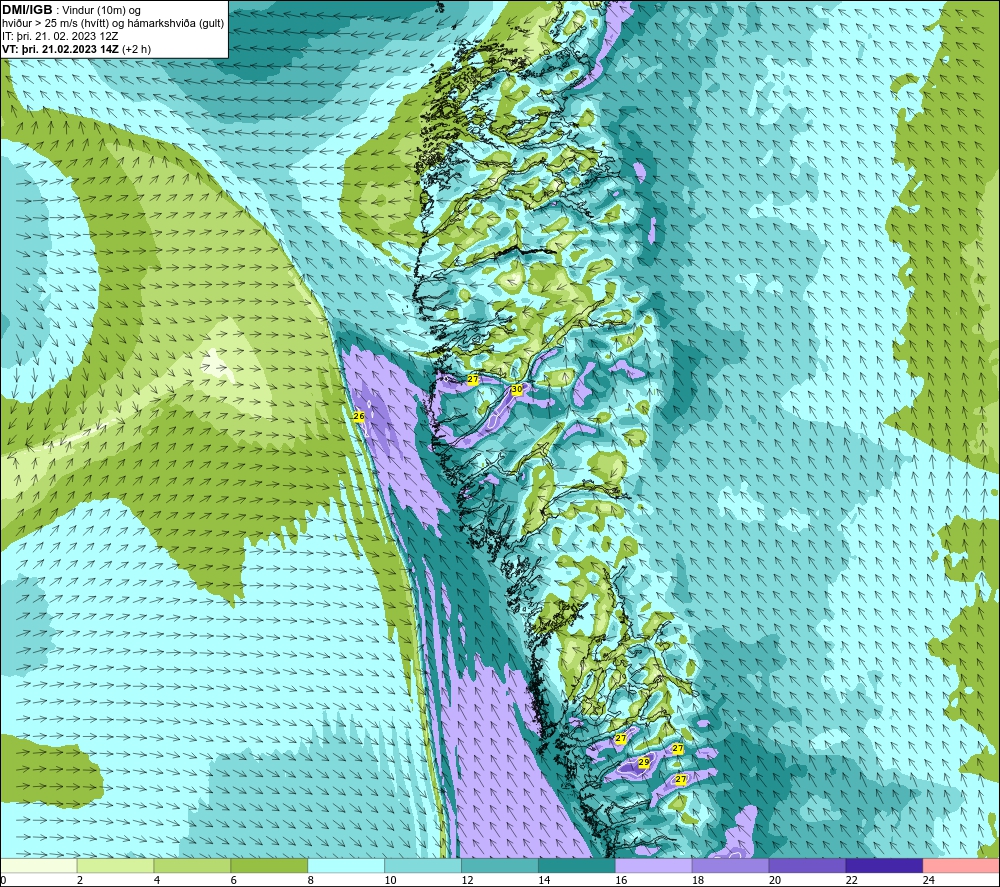Click the 18–20 m/s purple legend swatch

pos(730,865)
